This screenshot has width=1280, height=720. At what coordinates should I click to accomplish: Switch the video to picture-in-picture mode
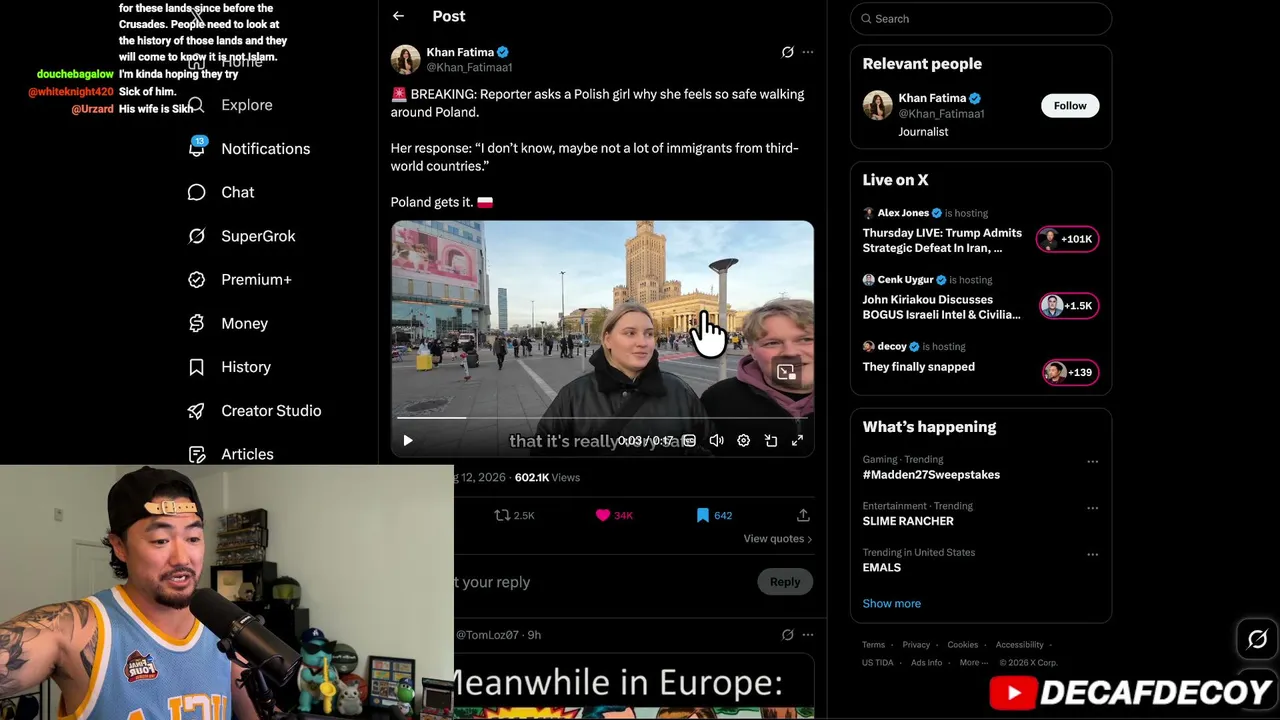[x=770, y=440]
